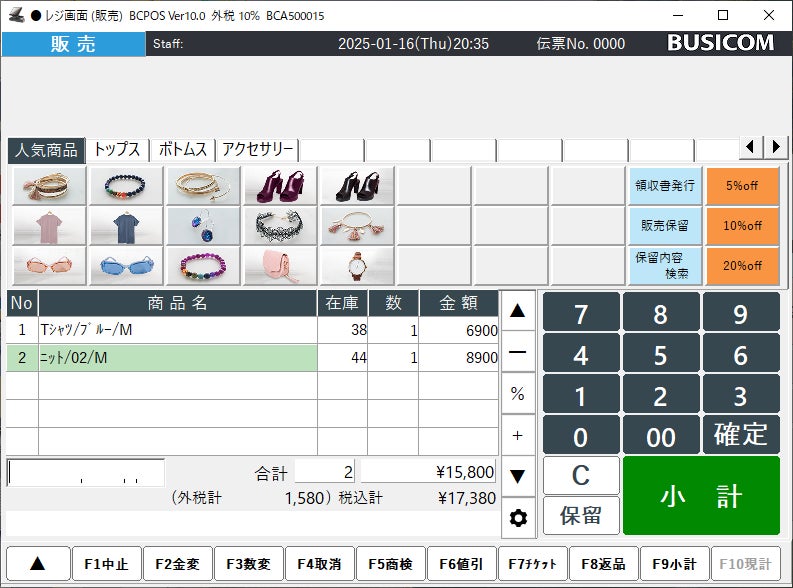Pick the pink shoulder bag product
Image resolution: width=793 pixels, height=588 pixels.
point(280,266)
